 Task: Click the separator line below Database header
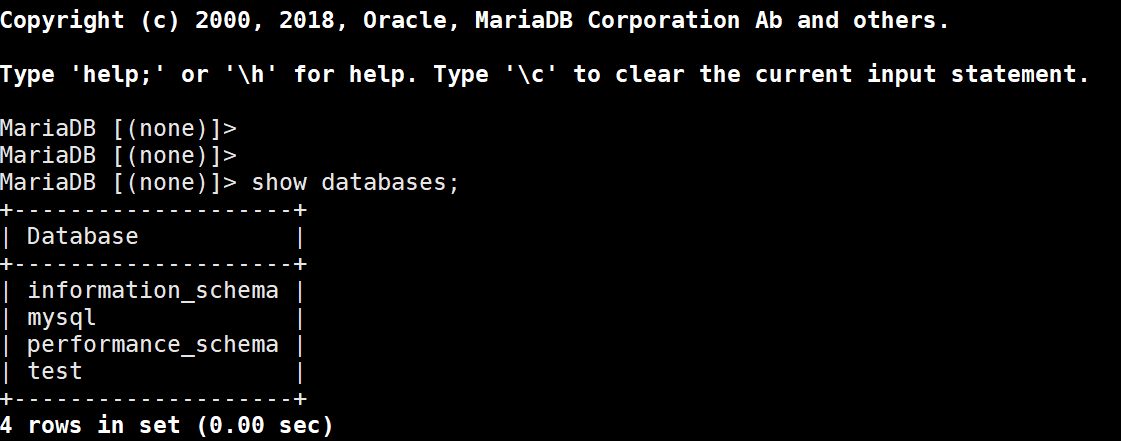click(x=153, y=264)
